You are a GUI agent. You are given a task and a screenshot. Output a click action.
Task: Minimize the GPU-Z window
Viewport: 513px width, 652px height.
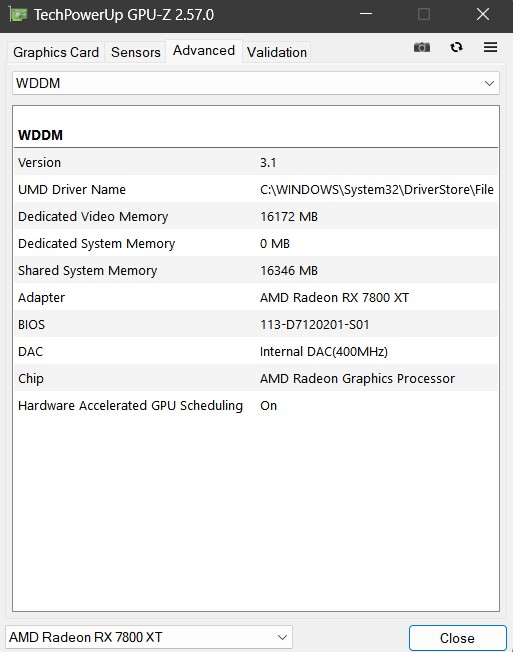tap(366, 15)
